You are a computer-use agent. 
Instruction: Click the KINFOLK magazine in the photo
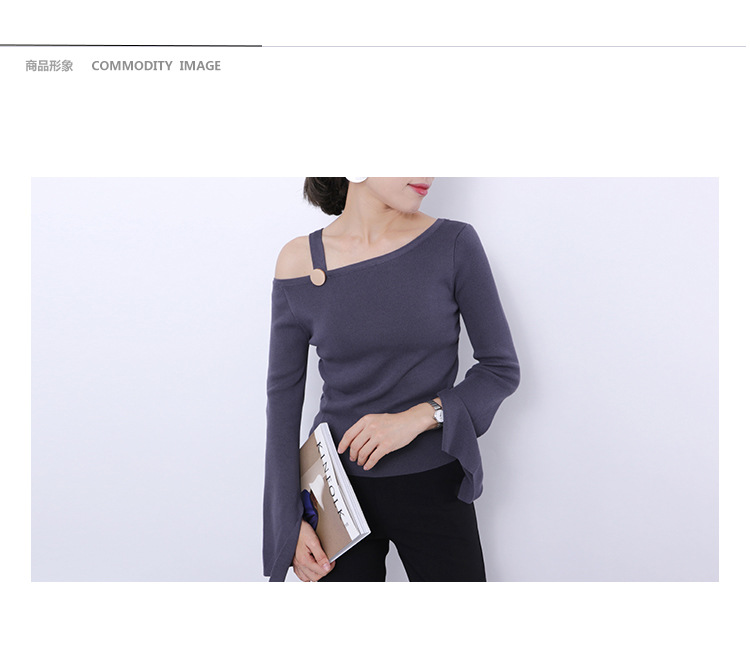coord(334,493)
